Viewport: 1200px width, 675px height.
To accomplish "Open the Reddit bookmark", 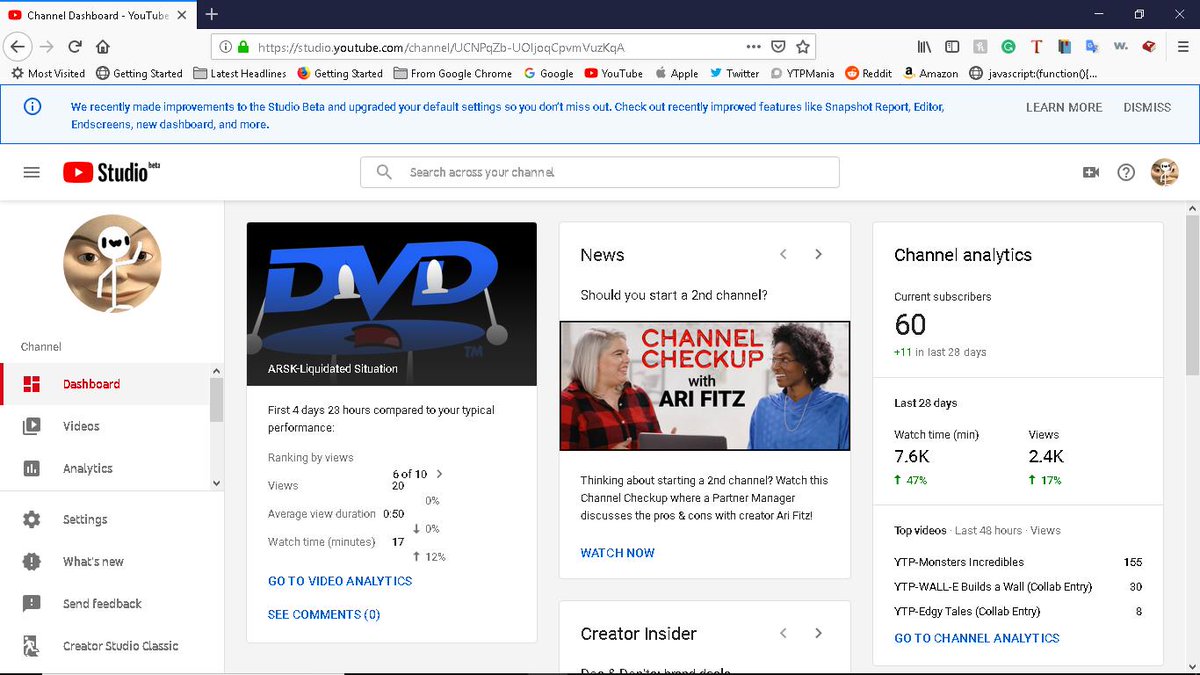I will (869, 73).
